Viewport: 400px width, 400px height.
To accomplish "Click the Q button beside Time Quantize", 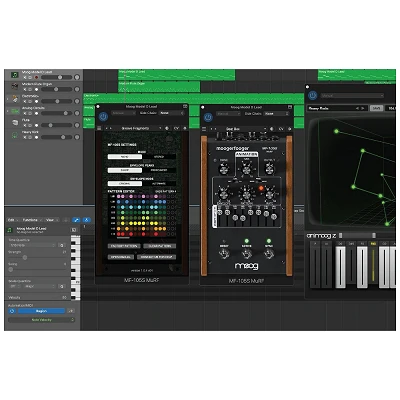I will (x=62, y=245).
